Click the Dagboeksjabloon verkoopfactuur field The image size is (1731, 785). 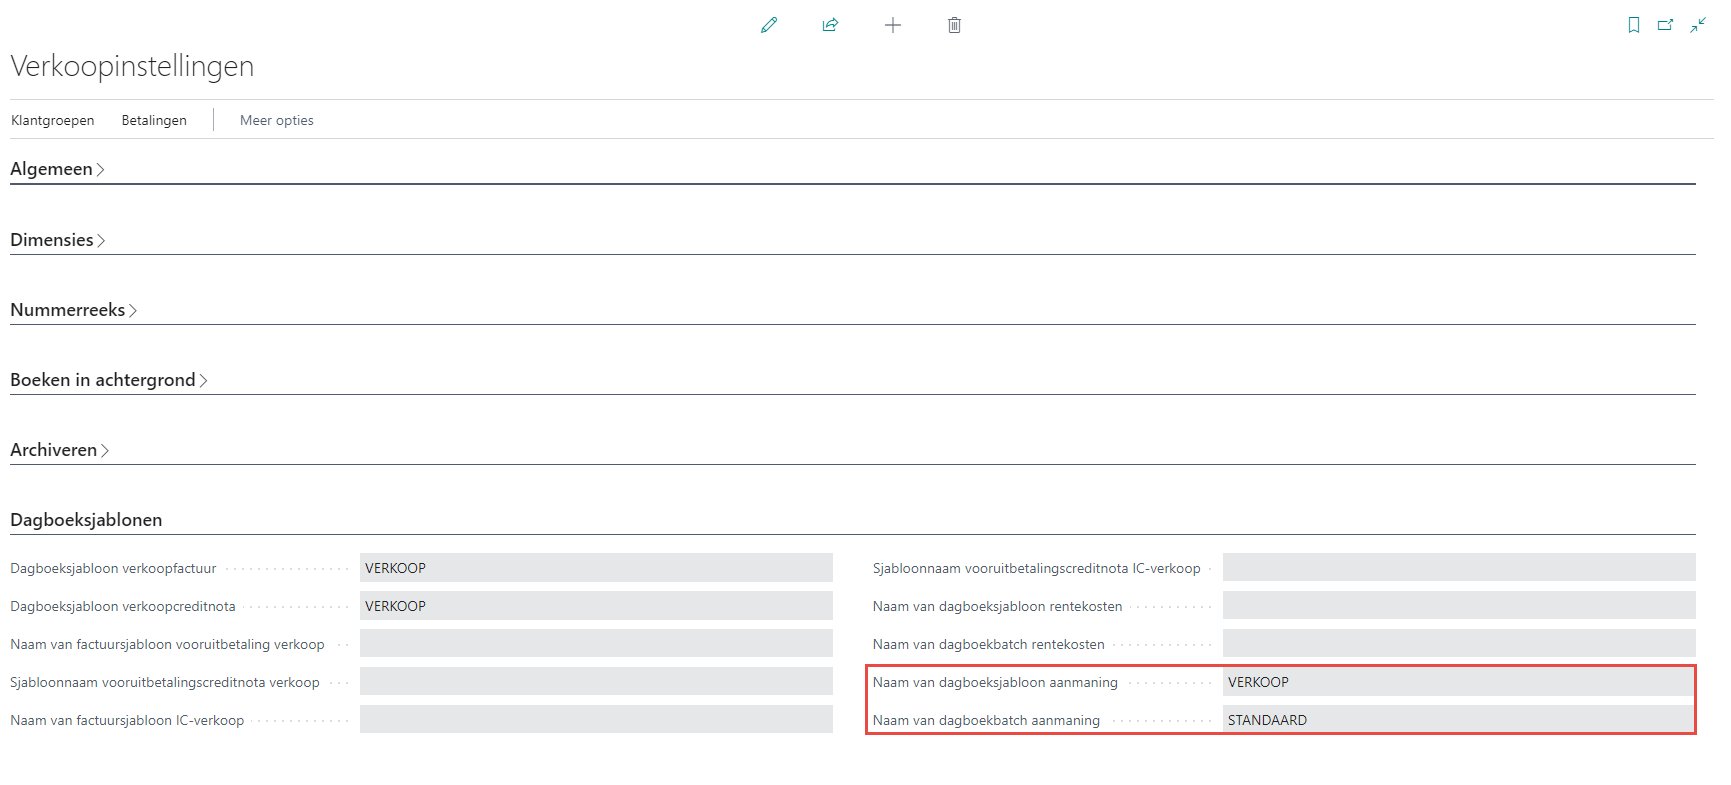pyautogui.click(x=595, y=568)
